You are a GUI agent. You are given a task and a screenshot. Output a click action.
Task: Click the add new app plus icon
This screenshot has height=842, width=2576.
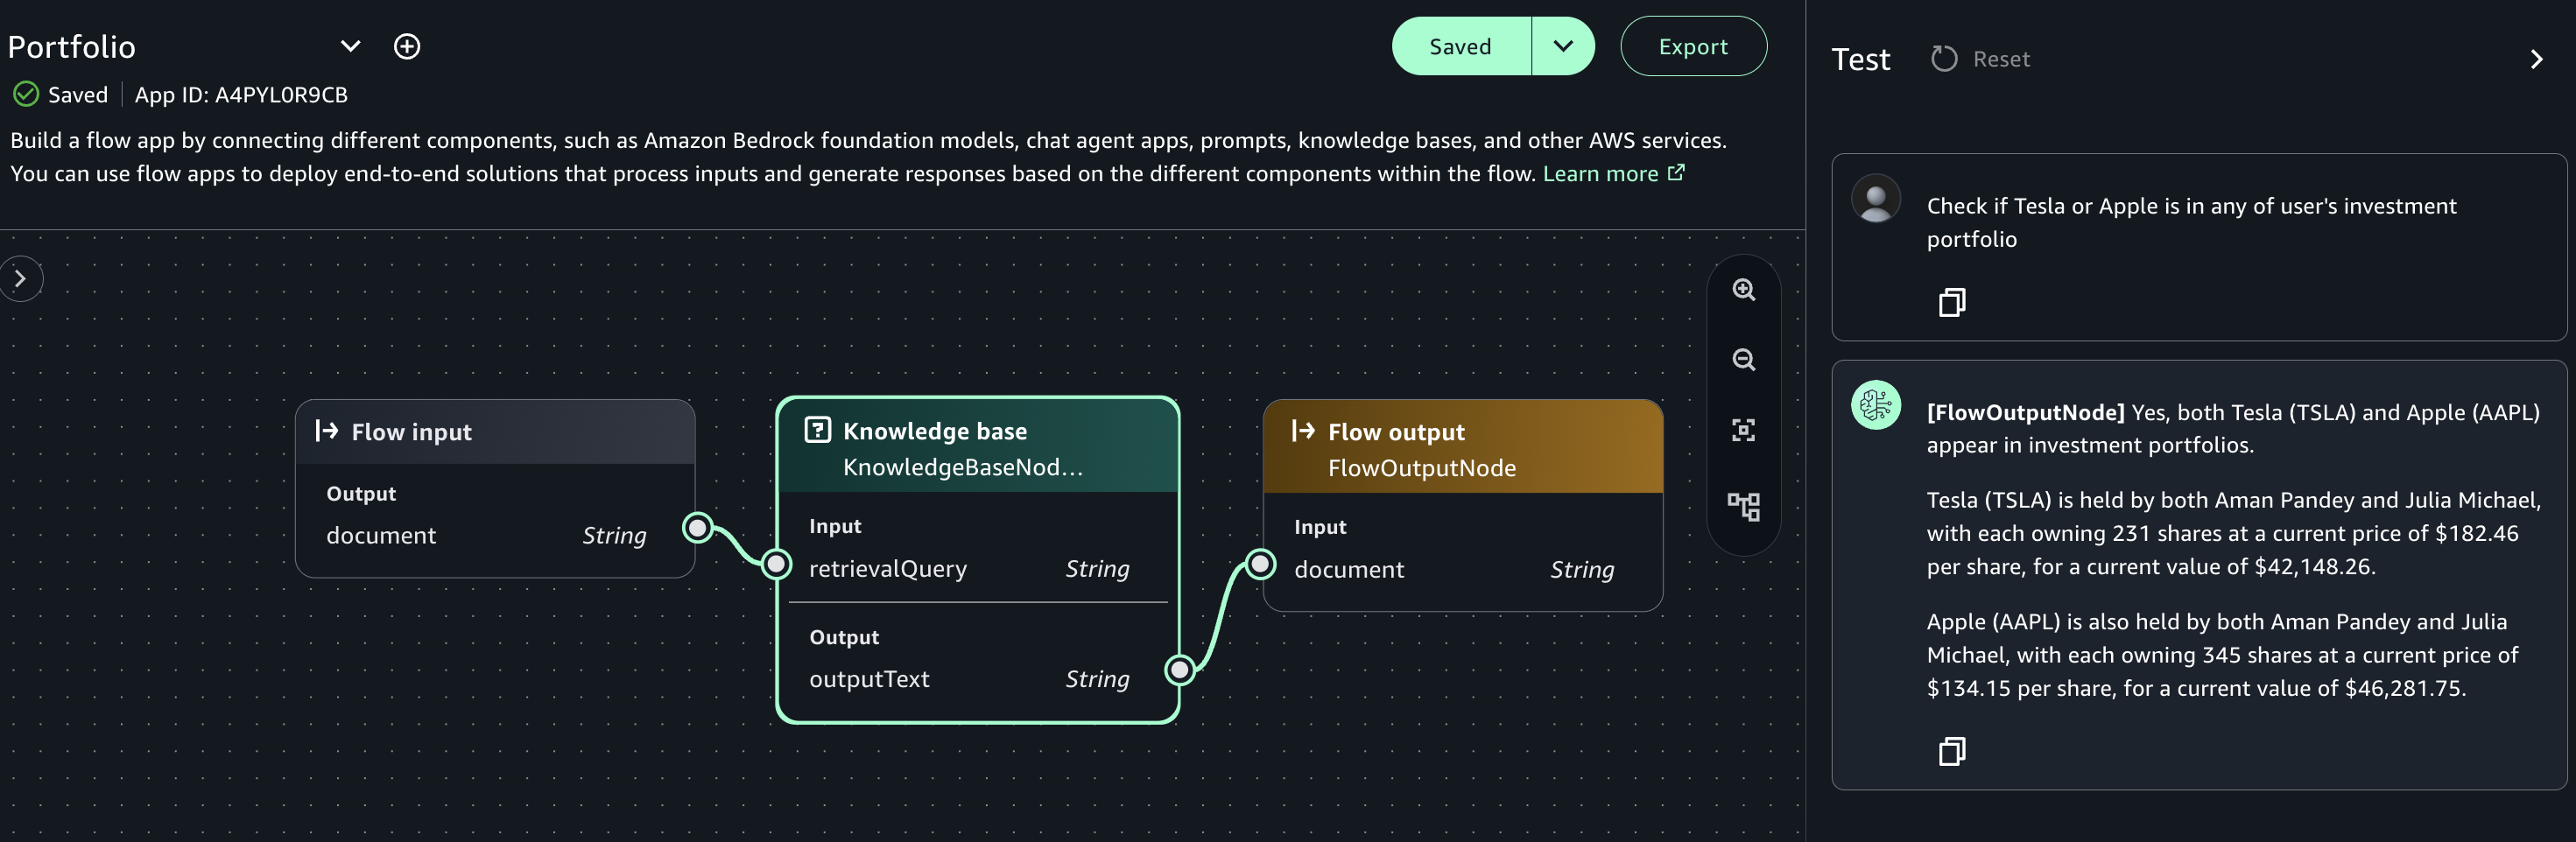pyautogui.click(x=407, y=46)
